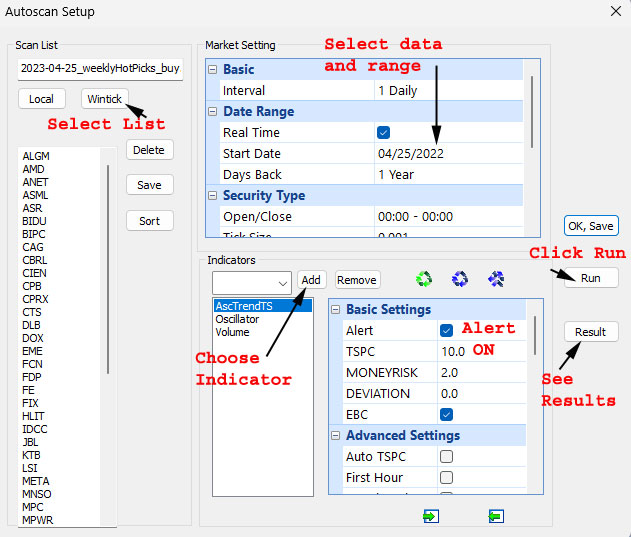Select LSI in the scan list
631x537 pixels.
pos(30,468)
